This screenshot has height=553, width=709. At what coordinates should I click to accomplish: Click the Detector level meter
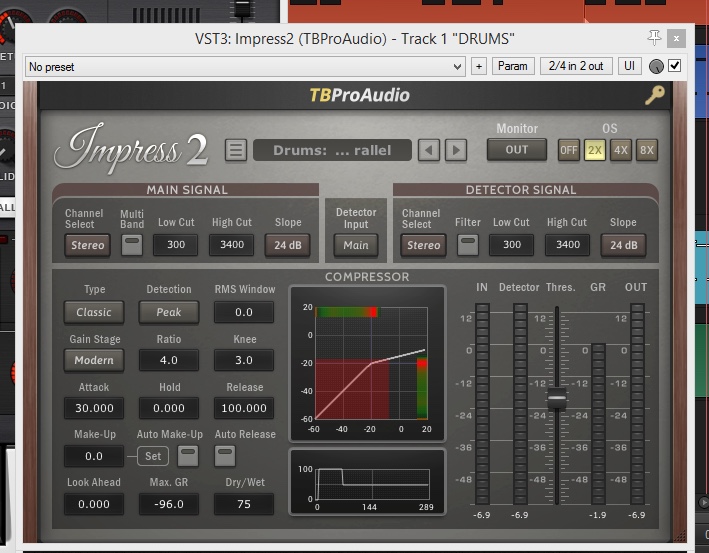pyautogui.click(x=520, y=404)
